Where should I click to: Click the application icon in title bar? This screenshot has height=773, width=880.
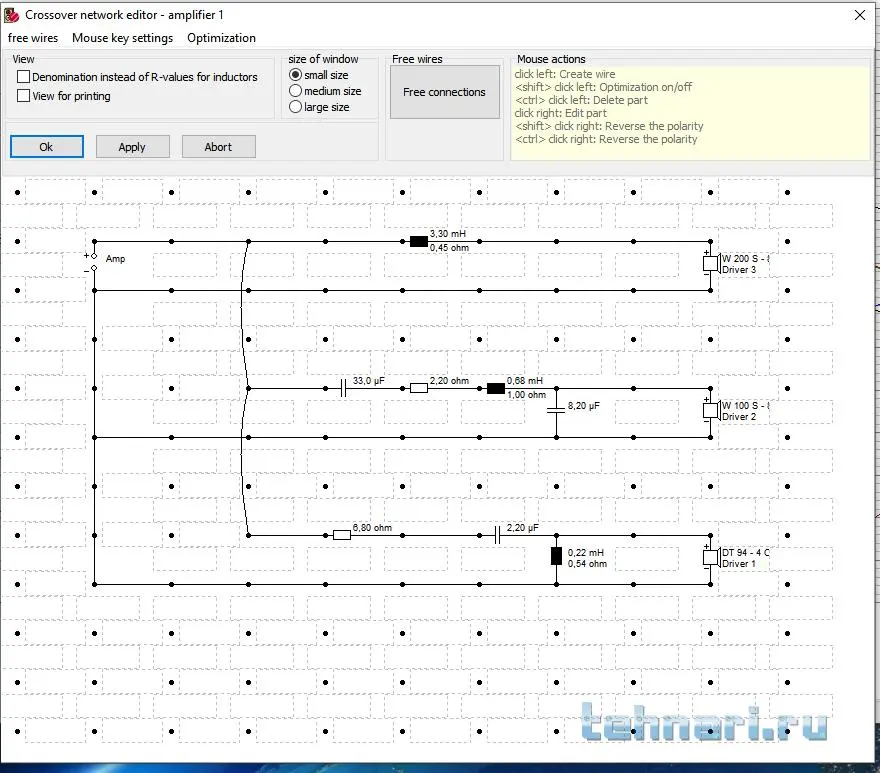[x=11, y=15]
